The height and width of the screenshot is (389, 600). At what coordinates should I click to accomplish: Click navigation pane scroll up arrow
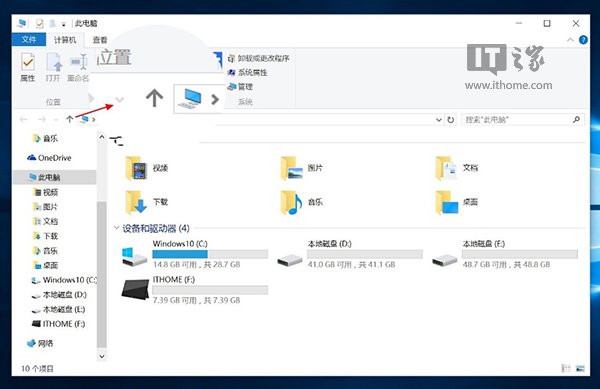click(102, 137)
